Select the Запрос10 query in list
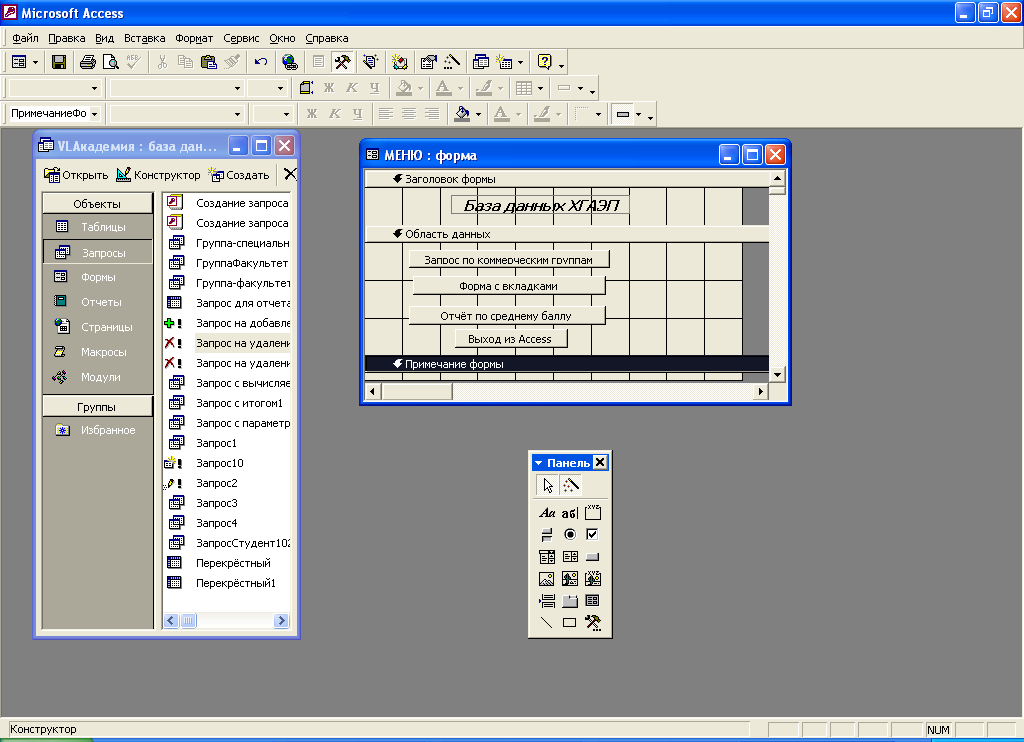The width and height of the screenshot is (1024, 742). pos(219,463)
